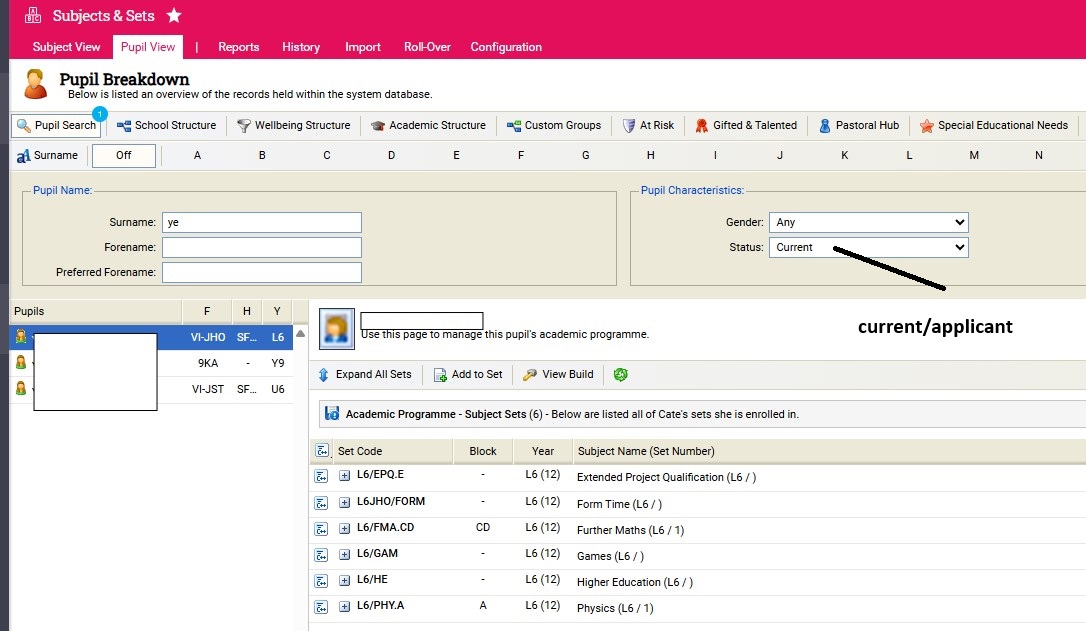
Task: Select Gifted & Talented filter
Action: point(746,126)
